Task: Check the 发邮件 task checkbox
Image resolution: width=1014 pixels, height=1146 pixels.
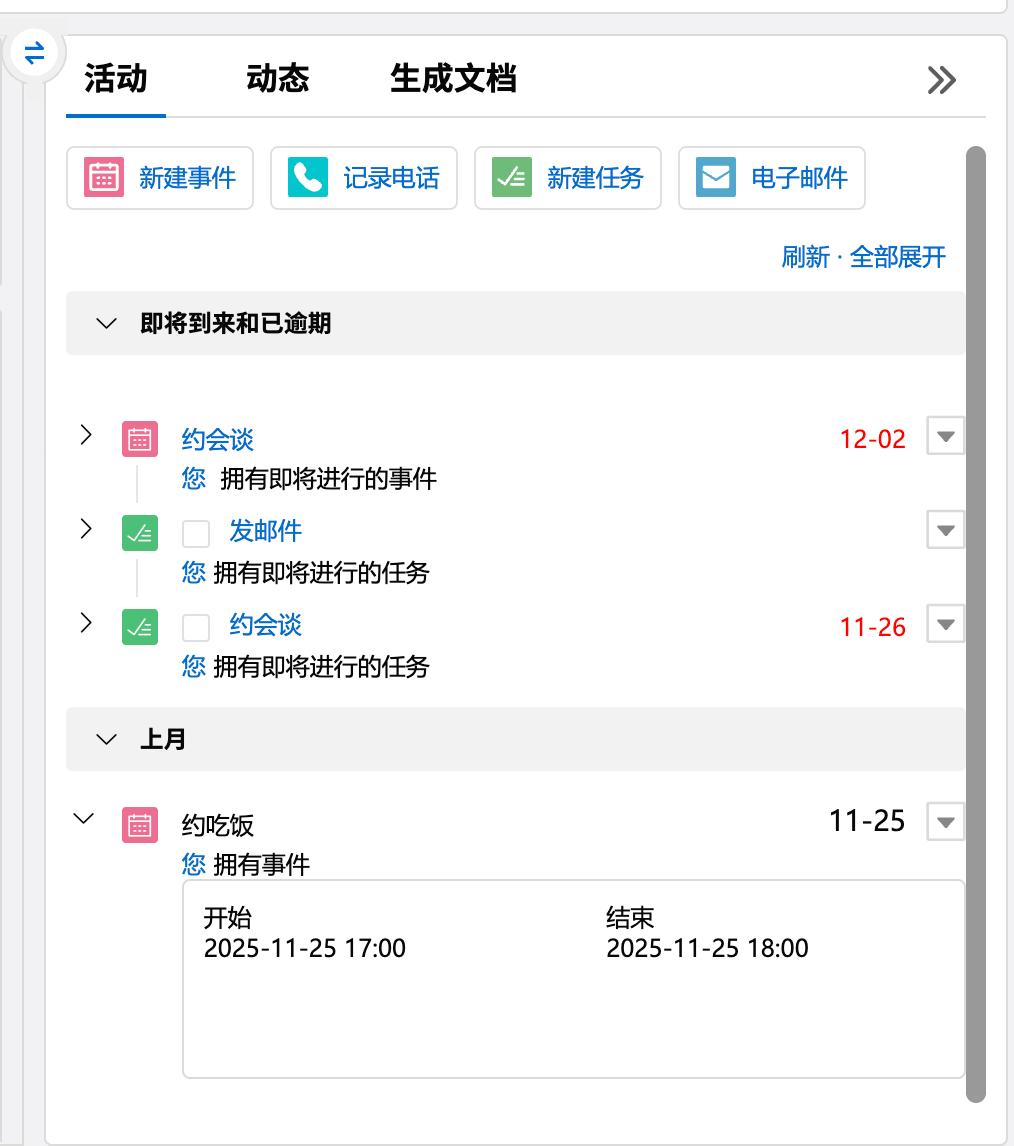Action: tap(196, 533)
